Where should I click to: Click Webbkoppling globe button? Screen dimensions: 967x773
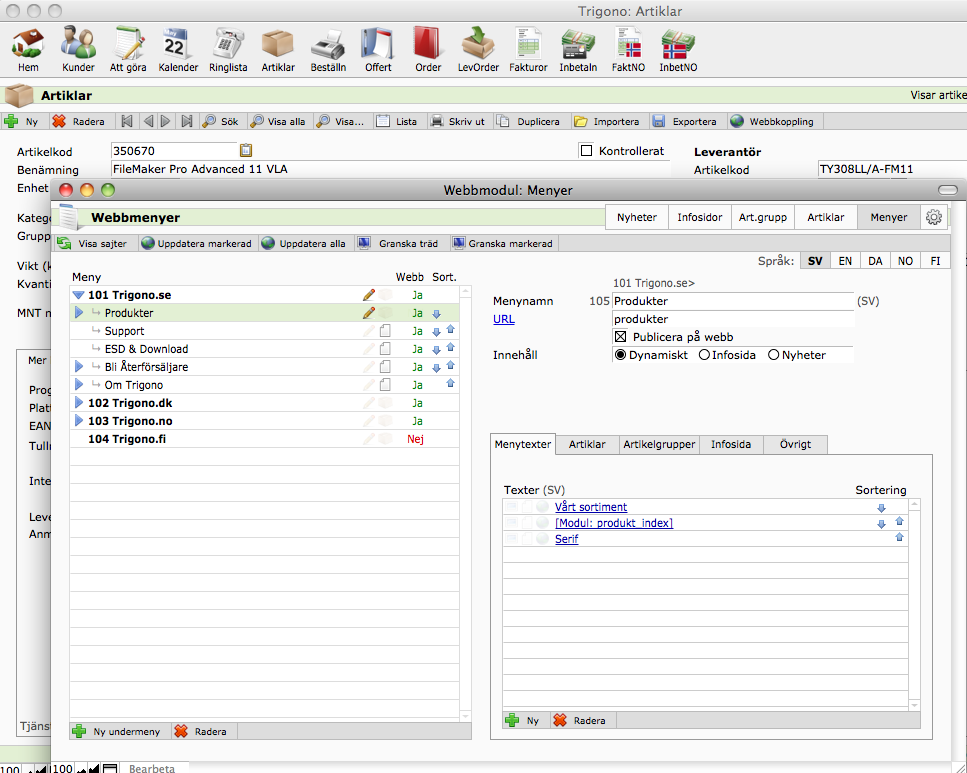pos(772,122)
